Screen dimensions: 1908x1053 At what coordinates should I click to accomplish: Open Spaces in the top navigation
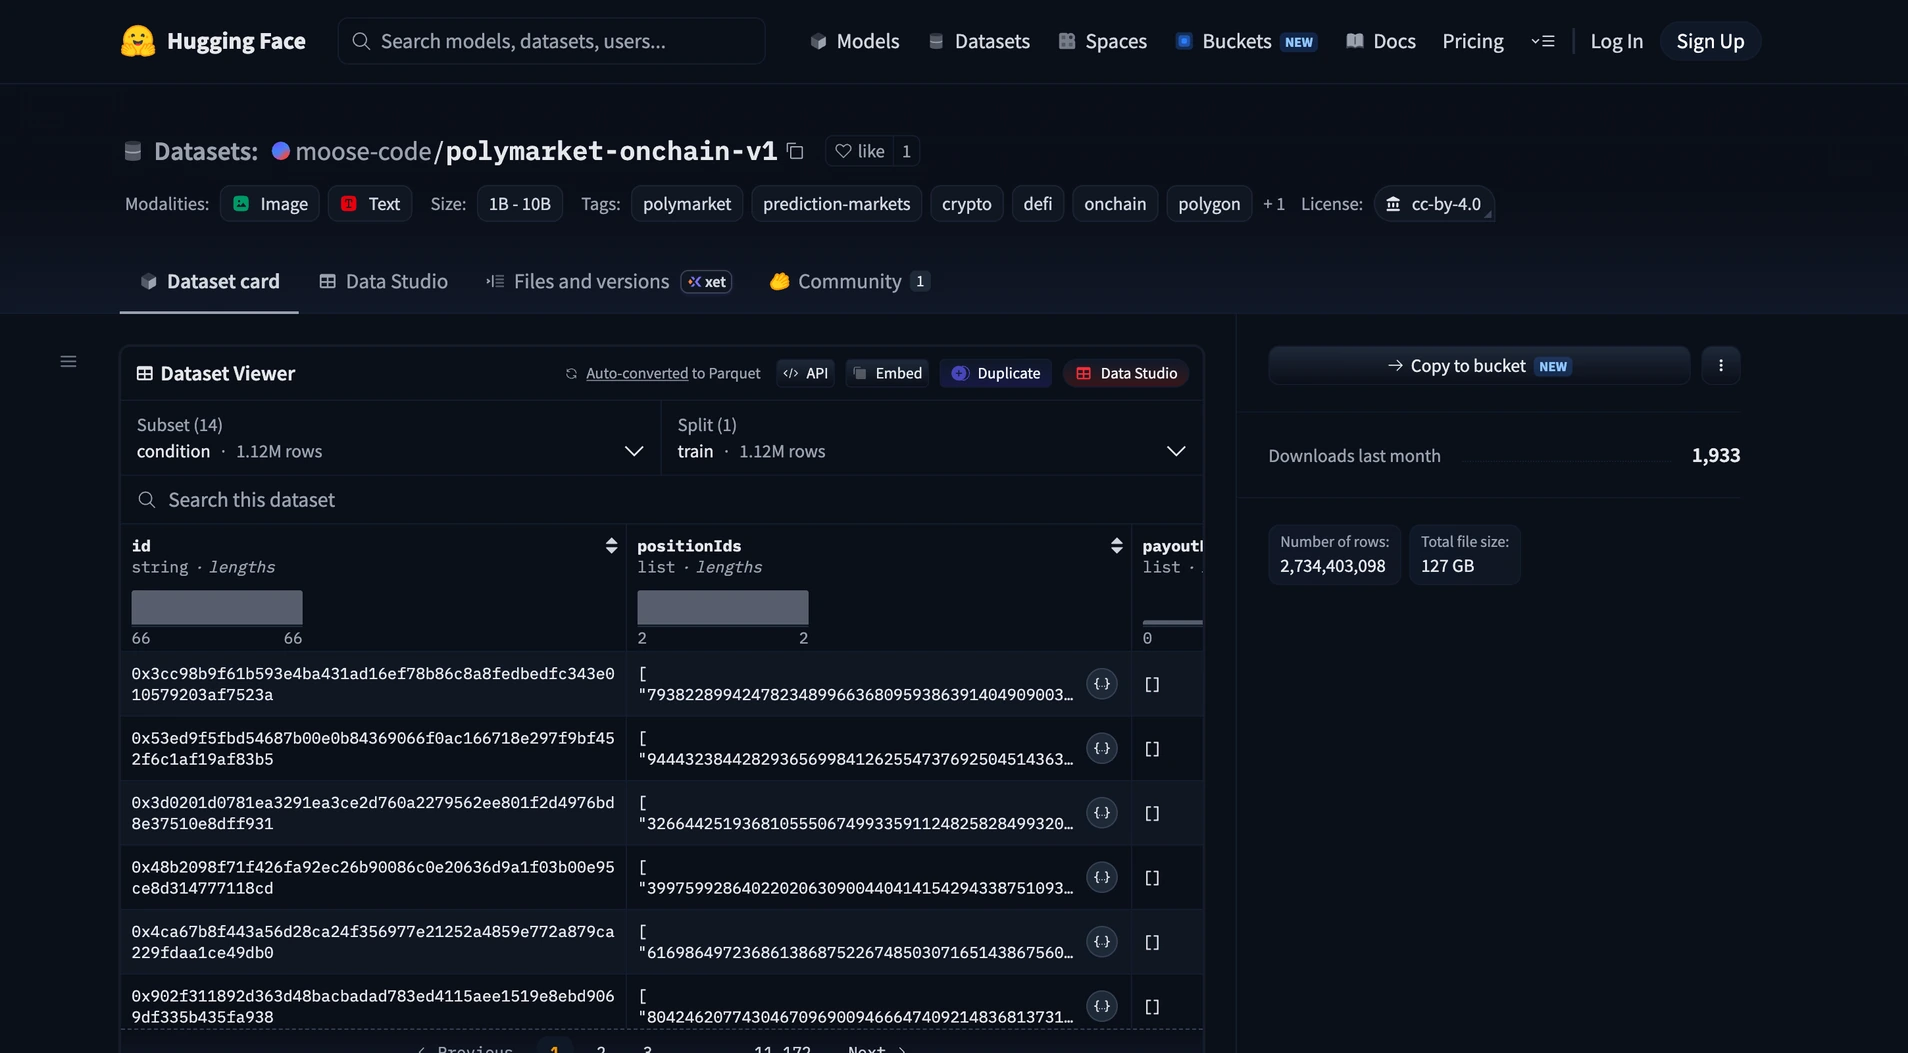click(x=1103, y=41)
